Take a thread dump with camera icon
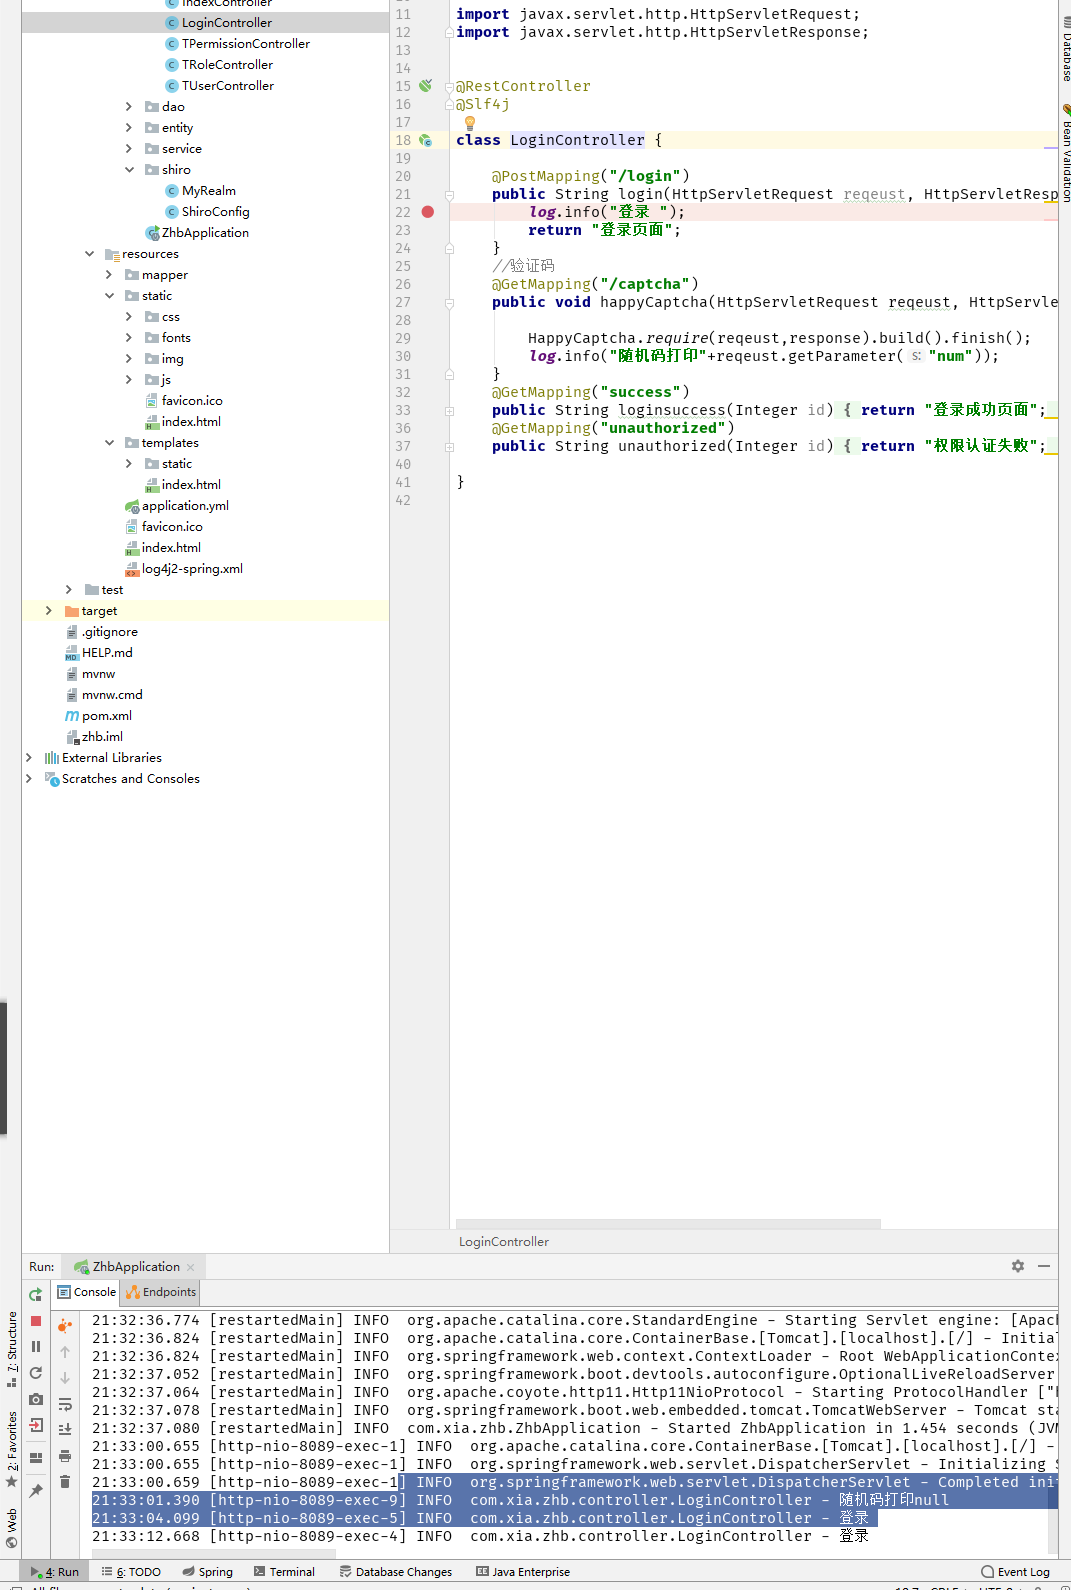1071x1590 pixels. 36,1399
